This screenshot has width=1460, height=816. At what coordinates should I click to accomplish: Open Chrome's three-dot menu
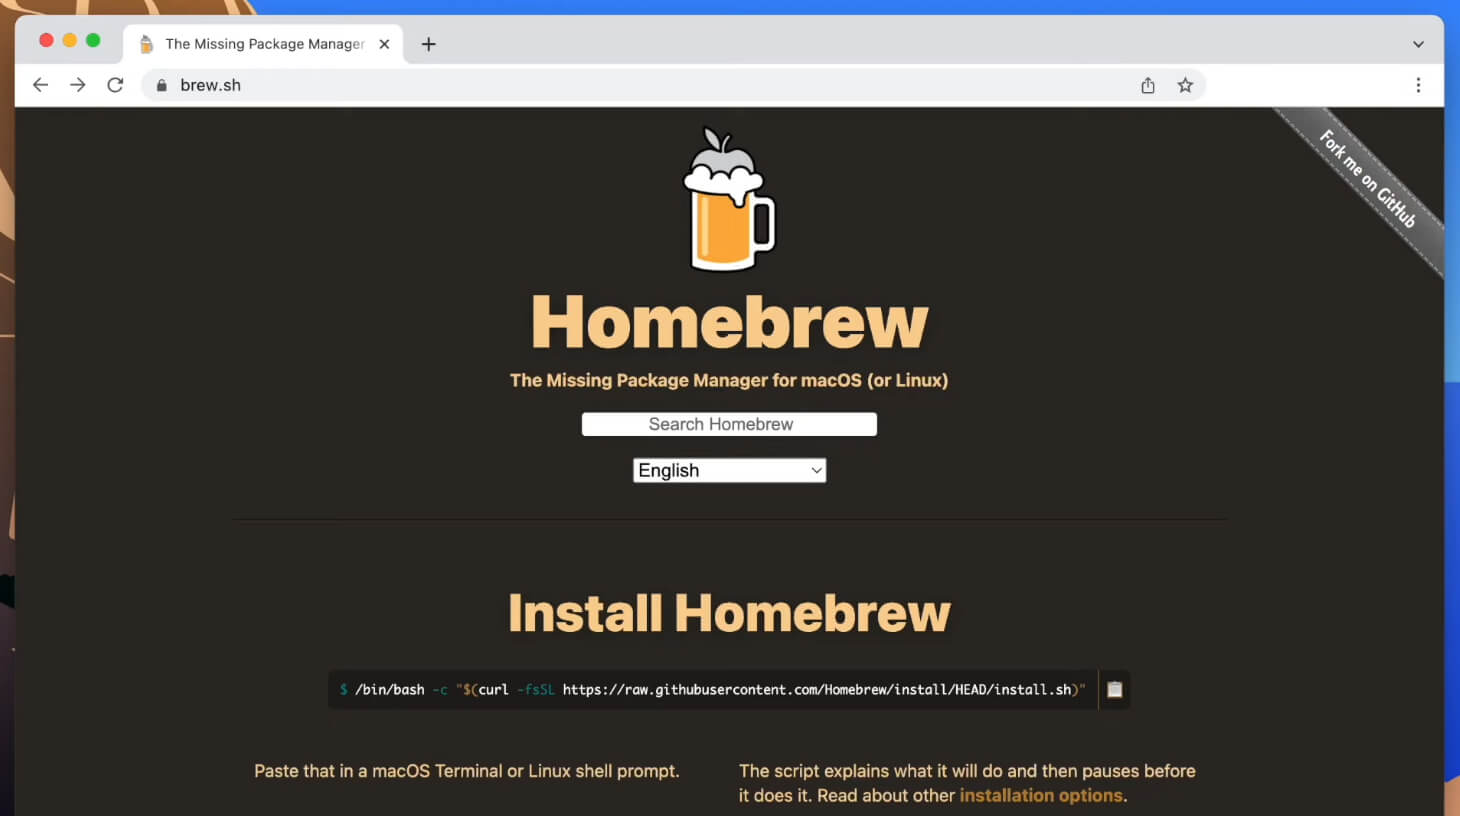(x=1418, y=85)
